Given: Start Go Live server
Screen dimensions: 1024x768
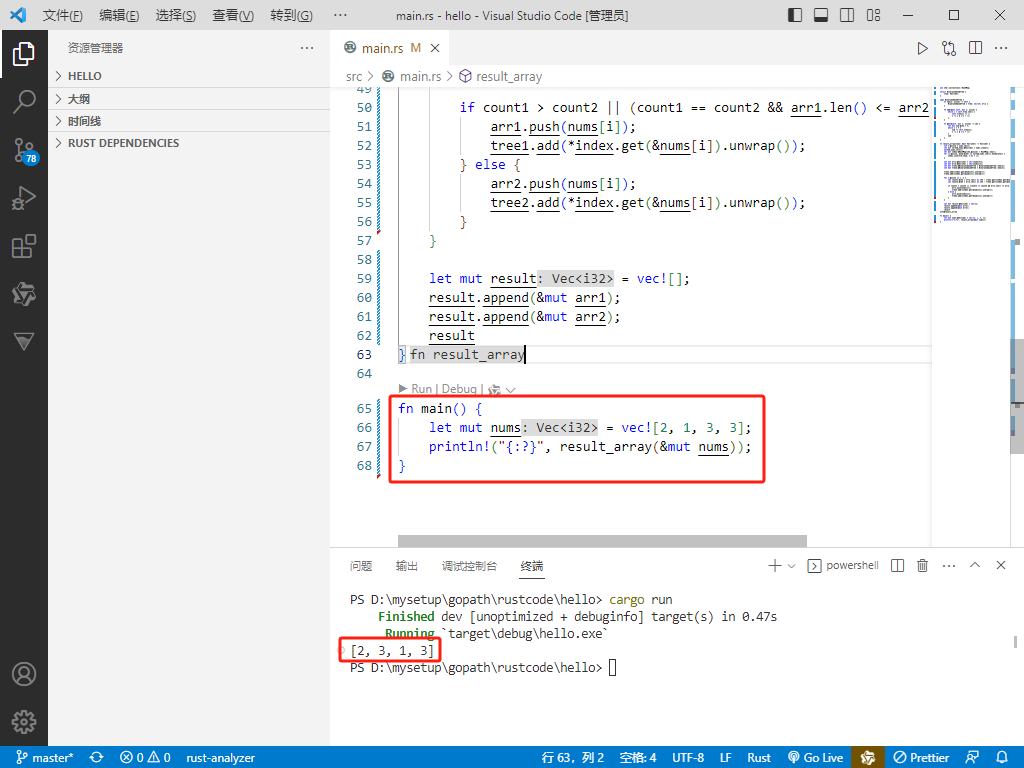Looking at the screenshot, I should (x=816, y=758).
